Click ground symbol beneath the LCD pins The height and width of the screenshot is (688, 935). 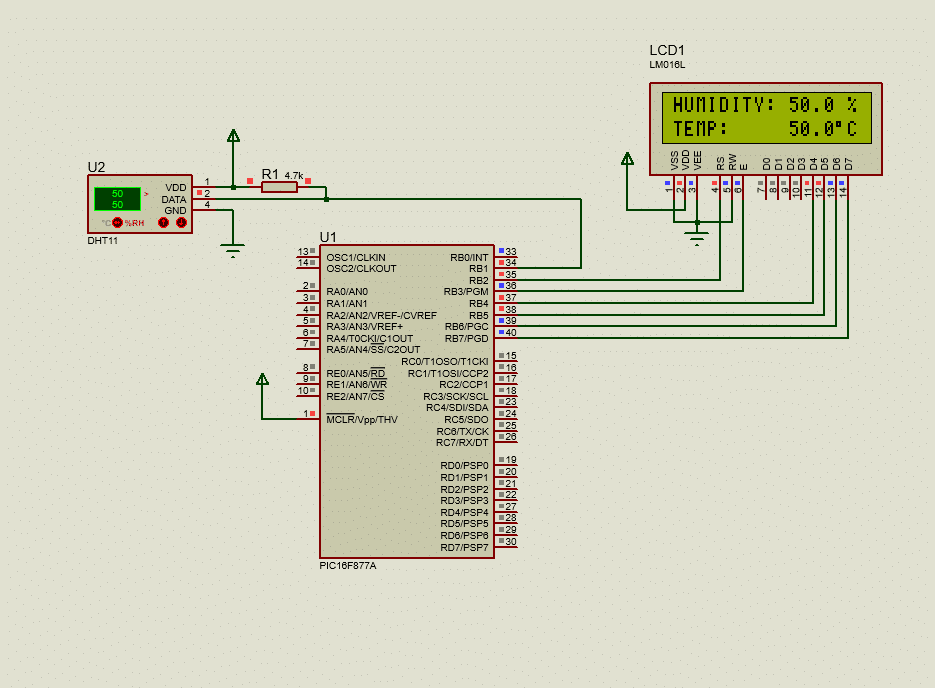point(697,239)
